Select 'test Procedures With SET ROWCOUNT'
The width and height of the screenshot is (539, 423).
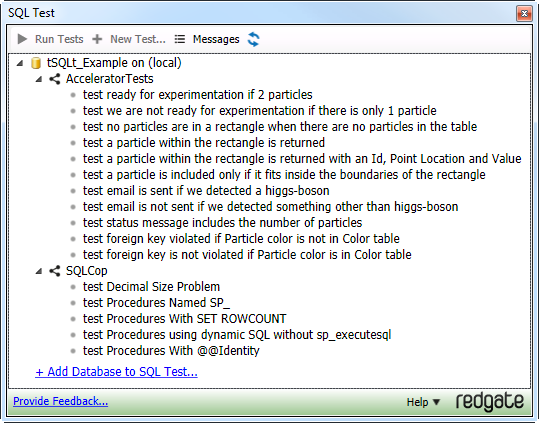pyautogui.click(x=185, y=319)
